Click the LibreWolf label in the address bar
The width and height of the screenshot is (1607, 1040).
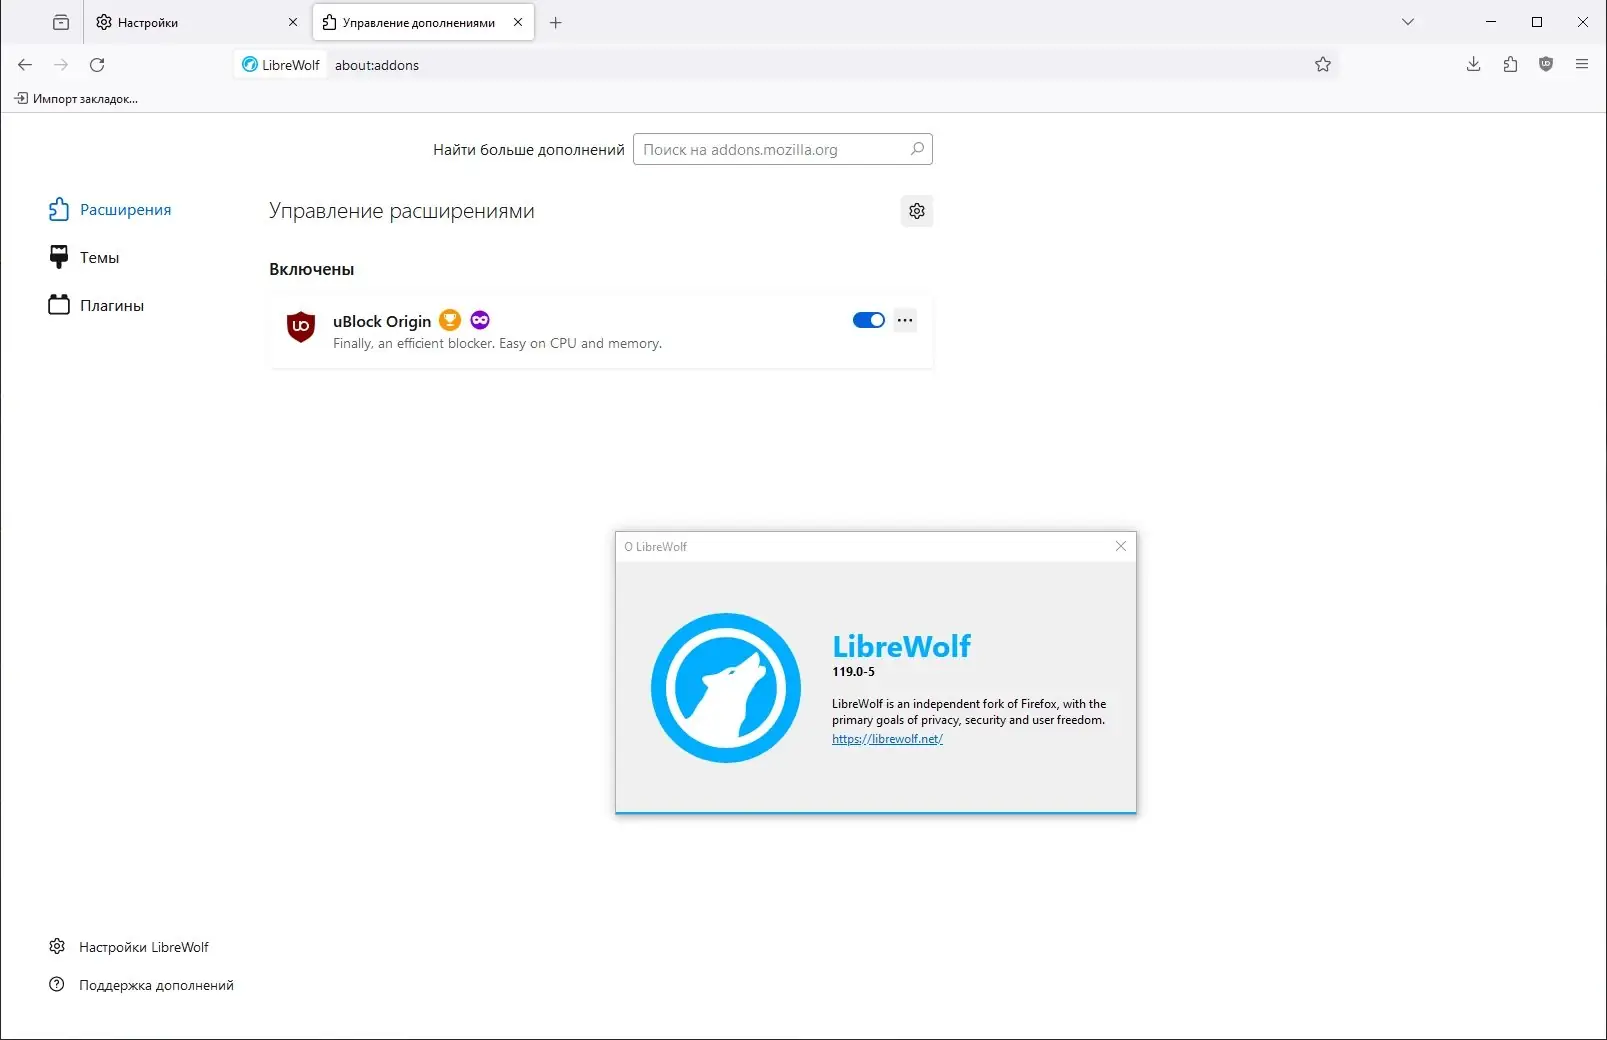291,65
